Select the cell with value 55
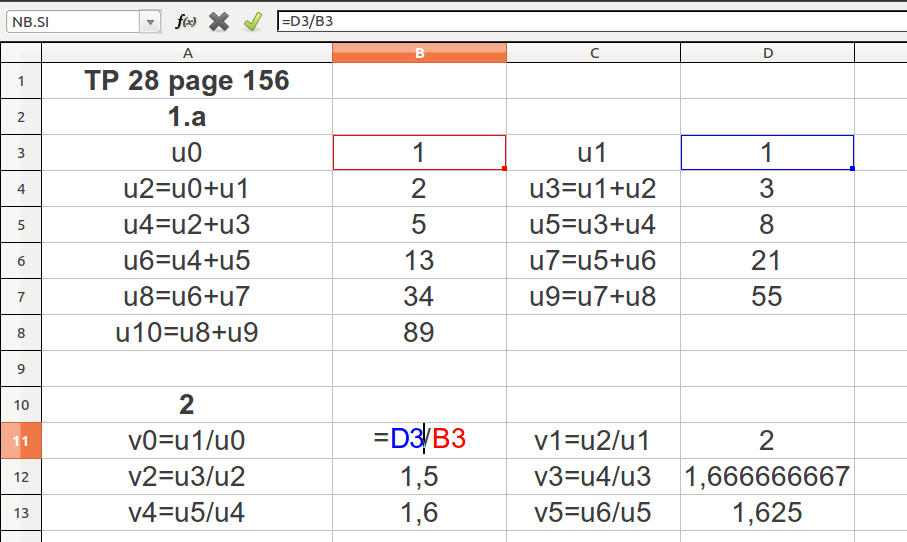 (x=767, y=296)
